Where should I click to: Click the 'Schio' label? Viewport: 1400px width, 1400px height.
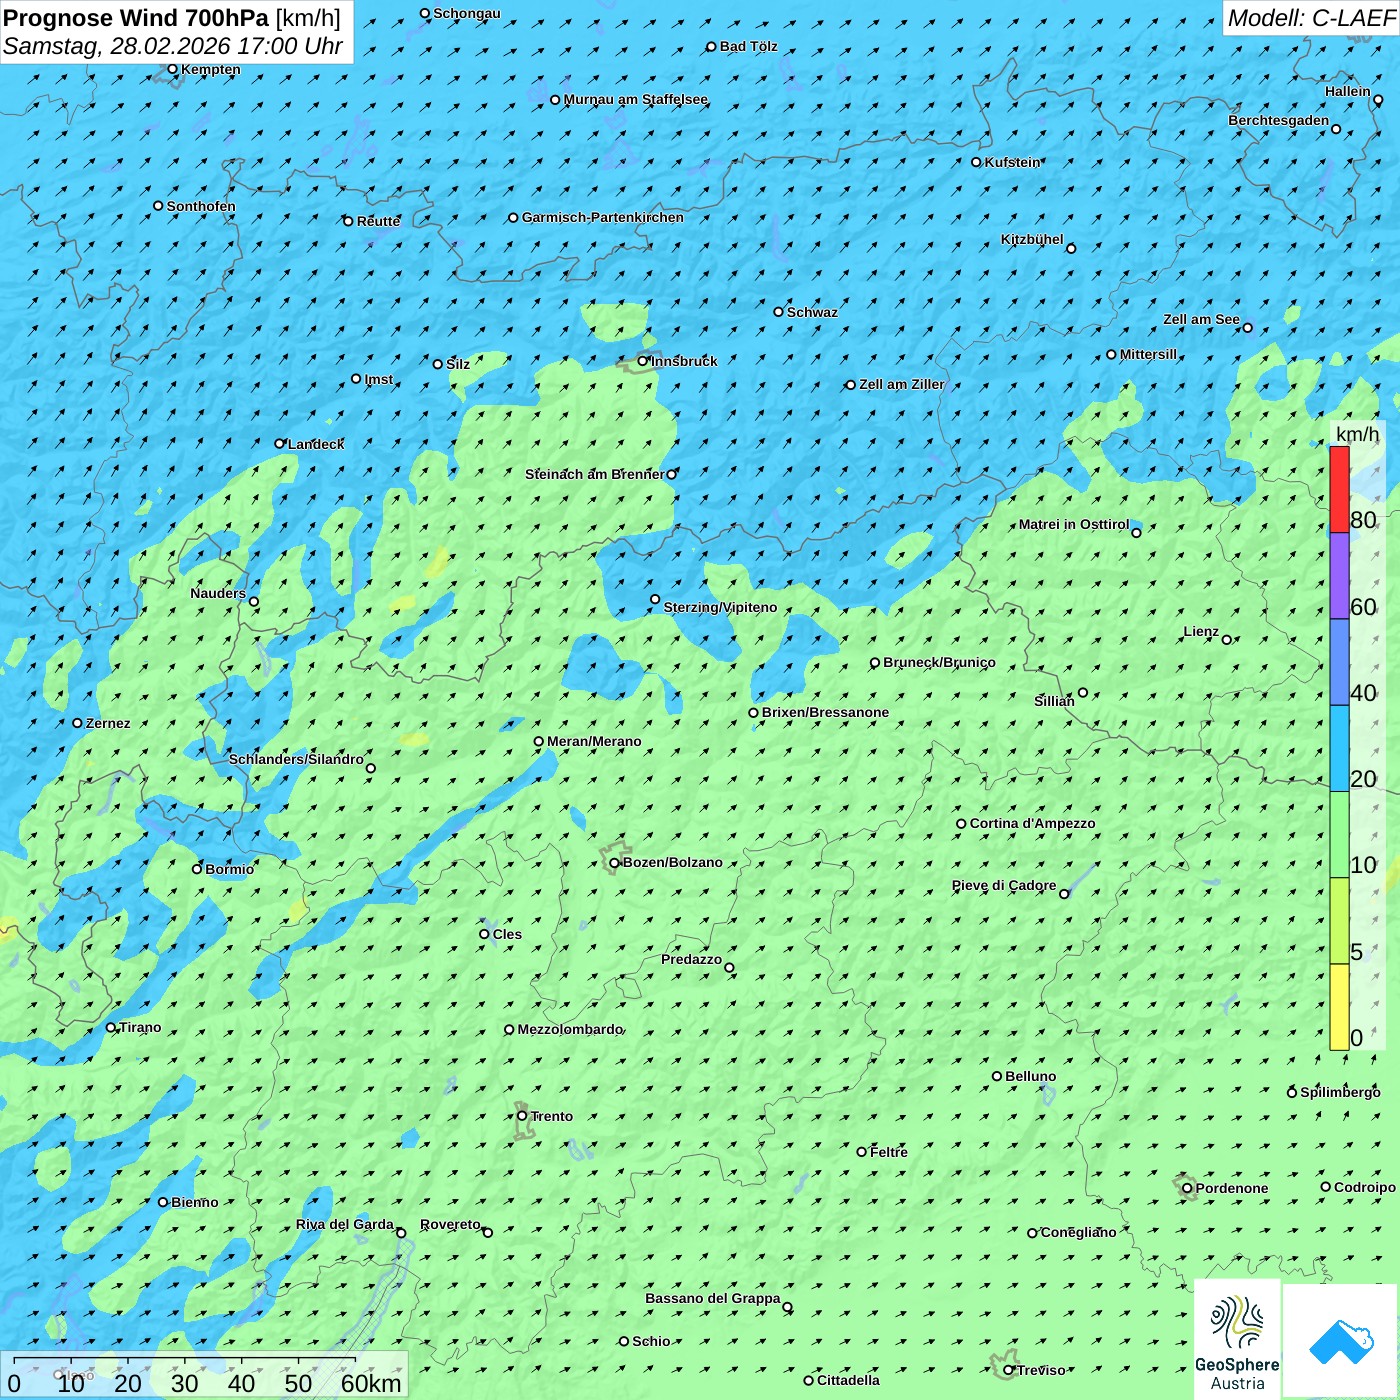[x=651, y=1341]
